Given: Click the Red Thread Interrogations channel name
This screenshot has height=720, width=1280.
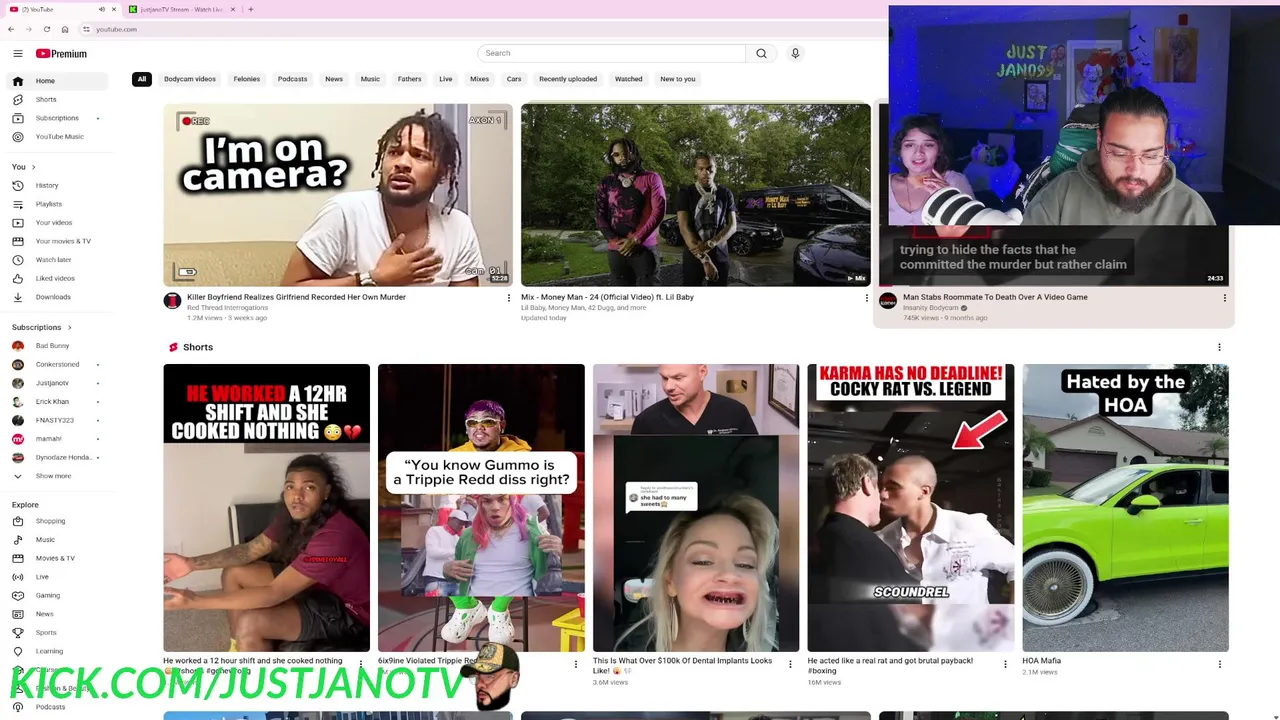Looking at the screenshot, I should [x=227, y=308].
